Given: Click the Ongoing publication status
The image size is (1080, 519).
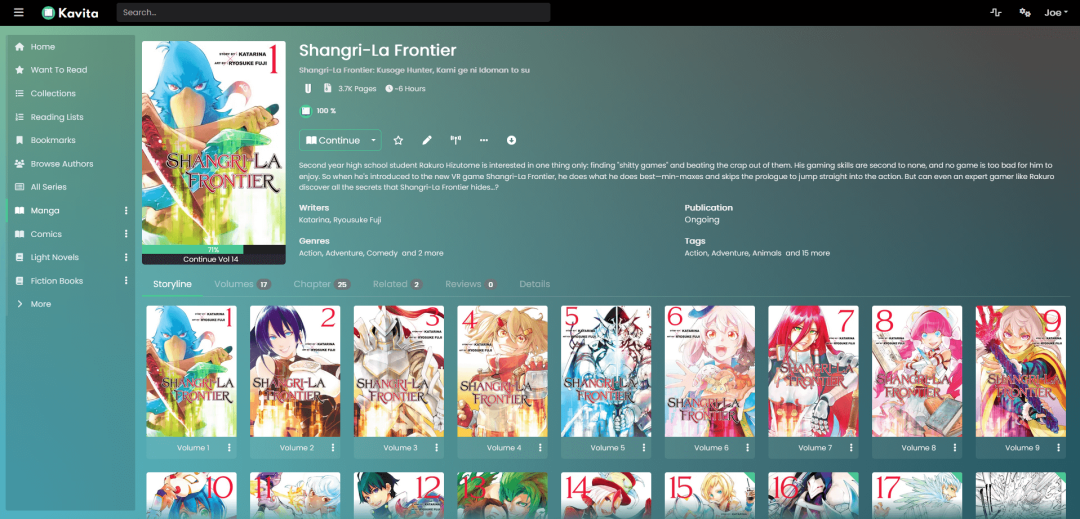Looking at the screenshot, I should point(702,220).
